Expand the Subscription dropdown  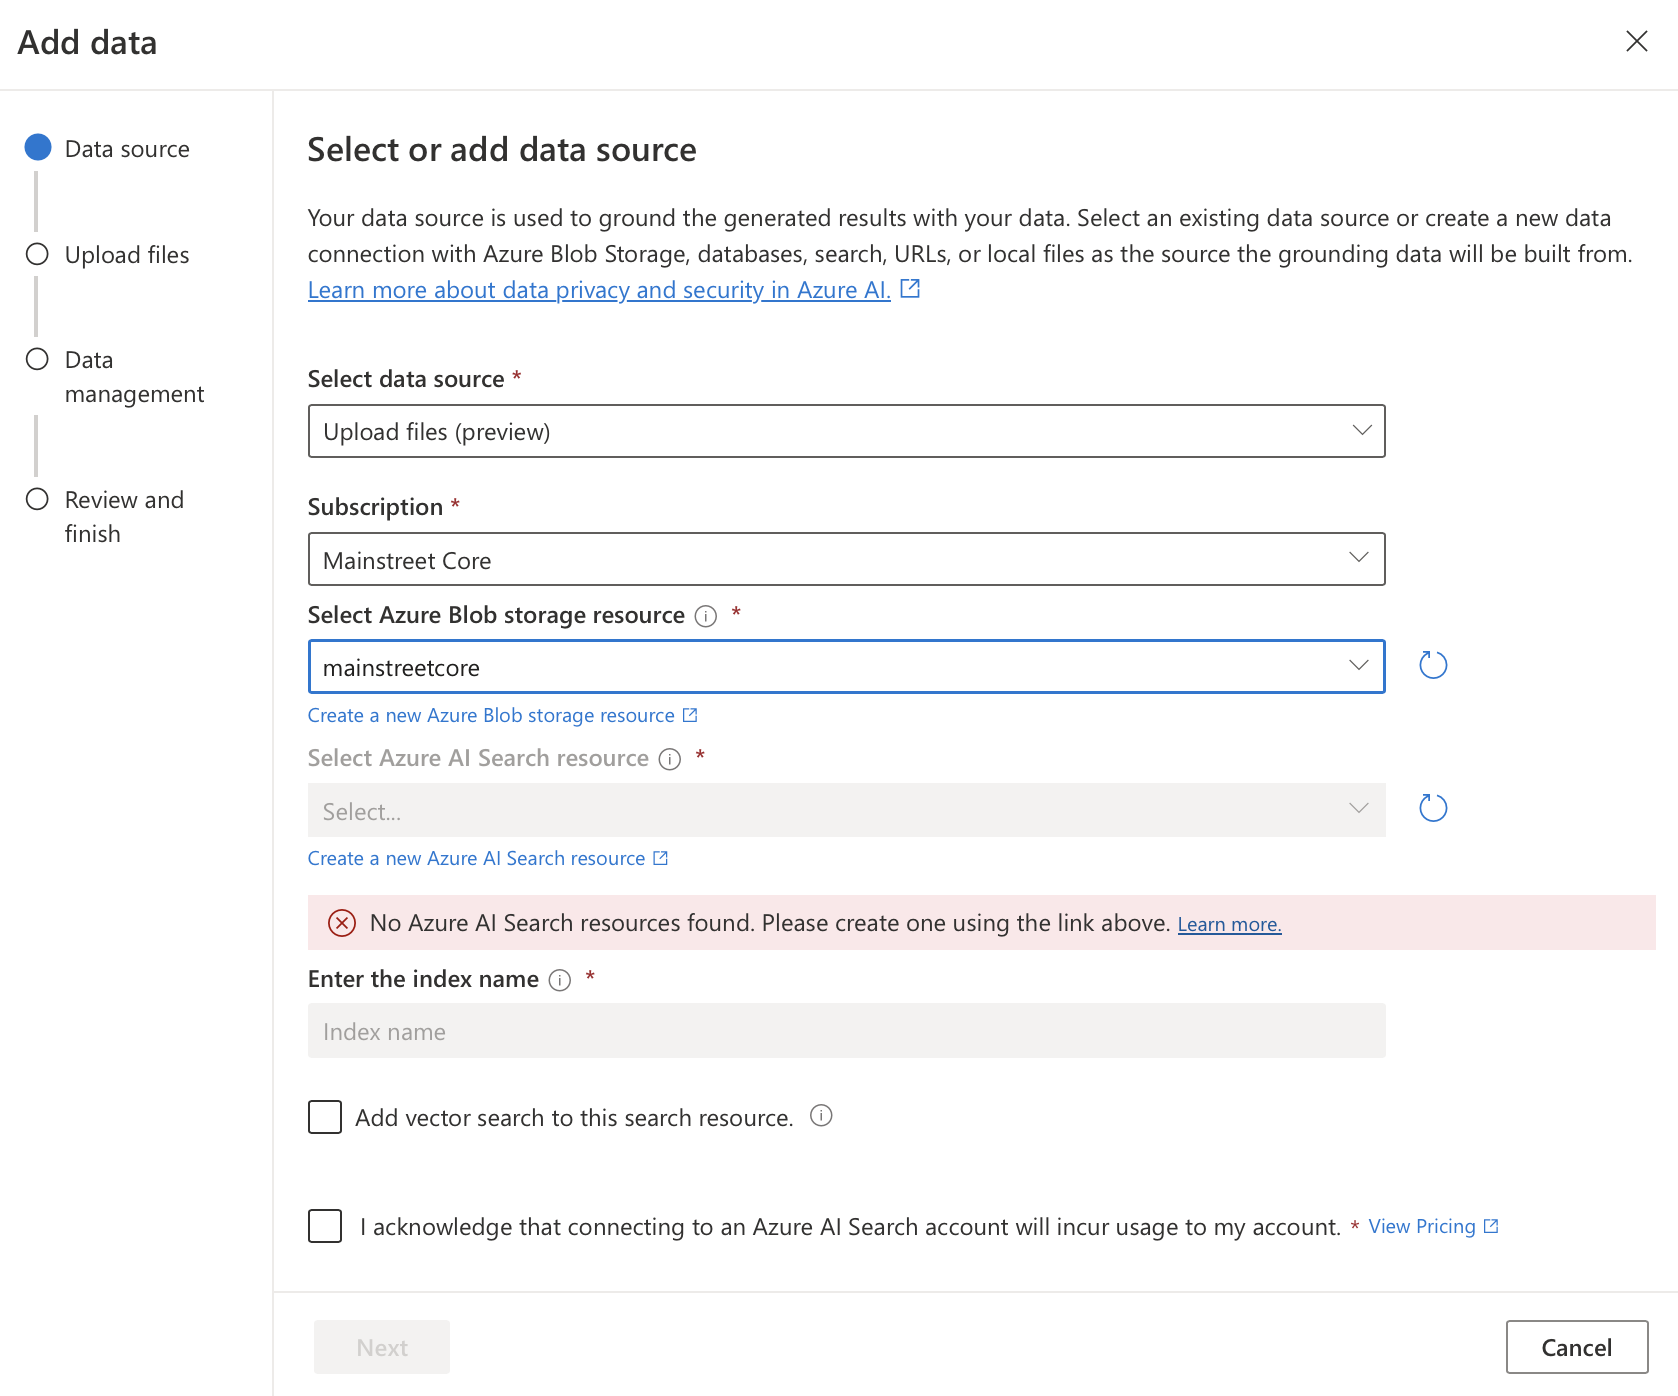pyautogui.click(x=846, y=559)
